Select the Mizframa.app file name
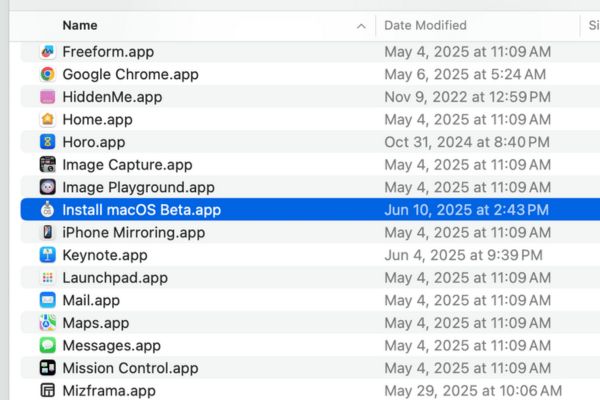 (109, 390)
